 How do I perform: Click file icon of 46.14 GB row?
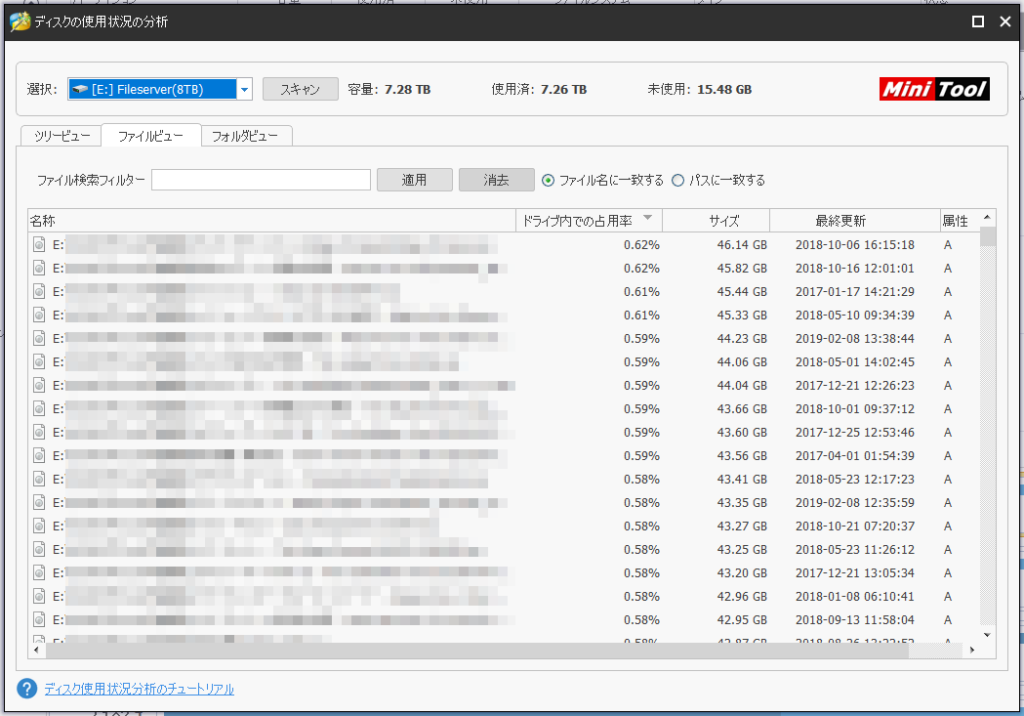39,245
